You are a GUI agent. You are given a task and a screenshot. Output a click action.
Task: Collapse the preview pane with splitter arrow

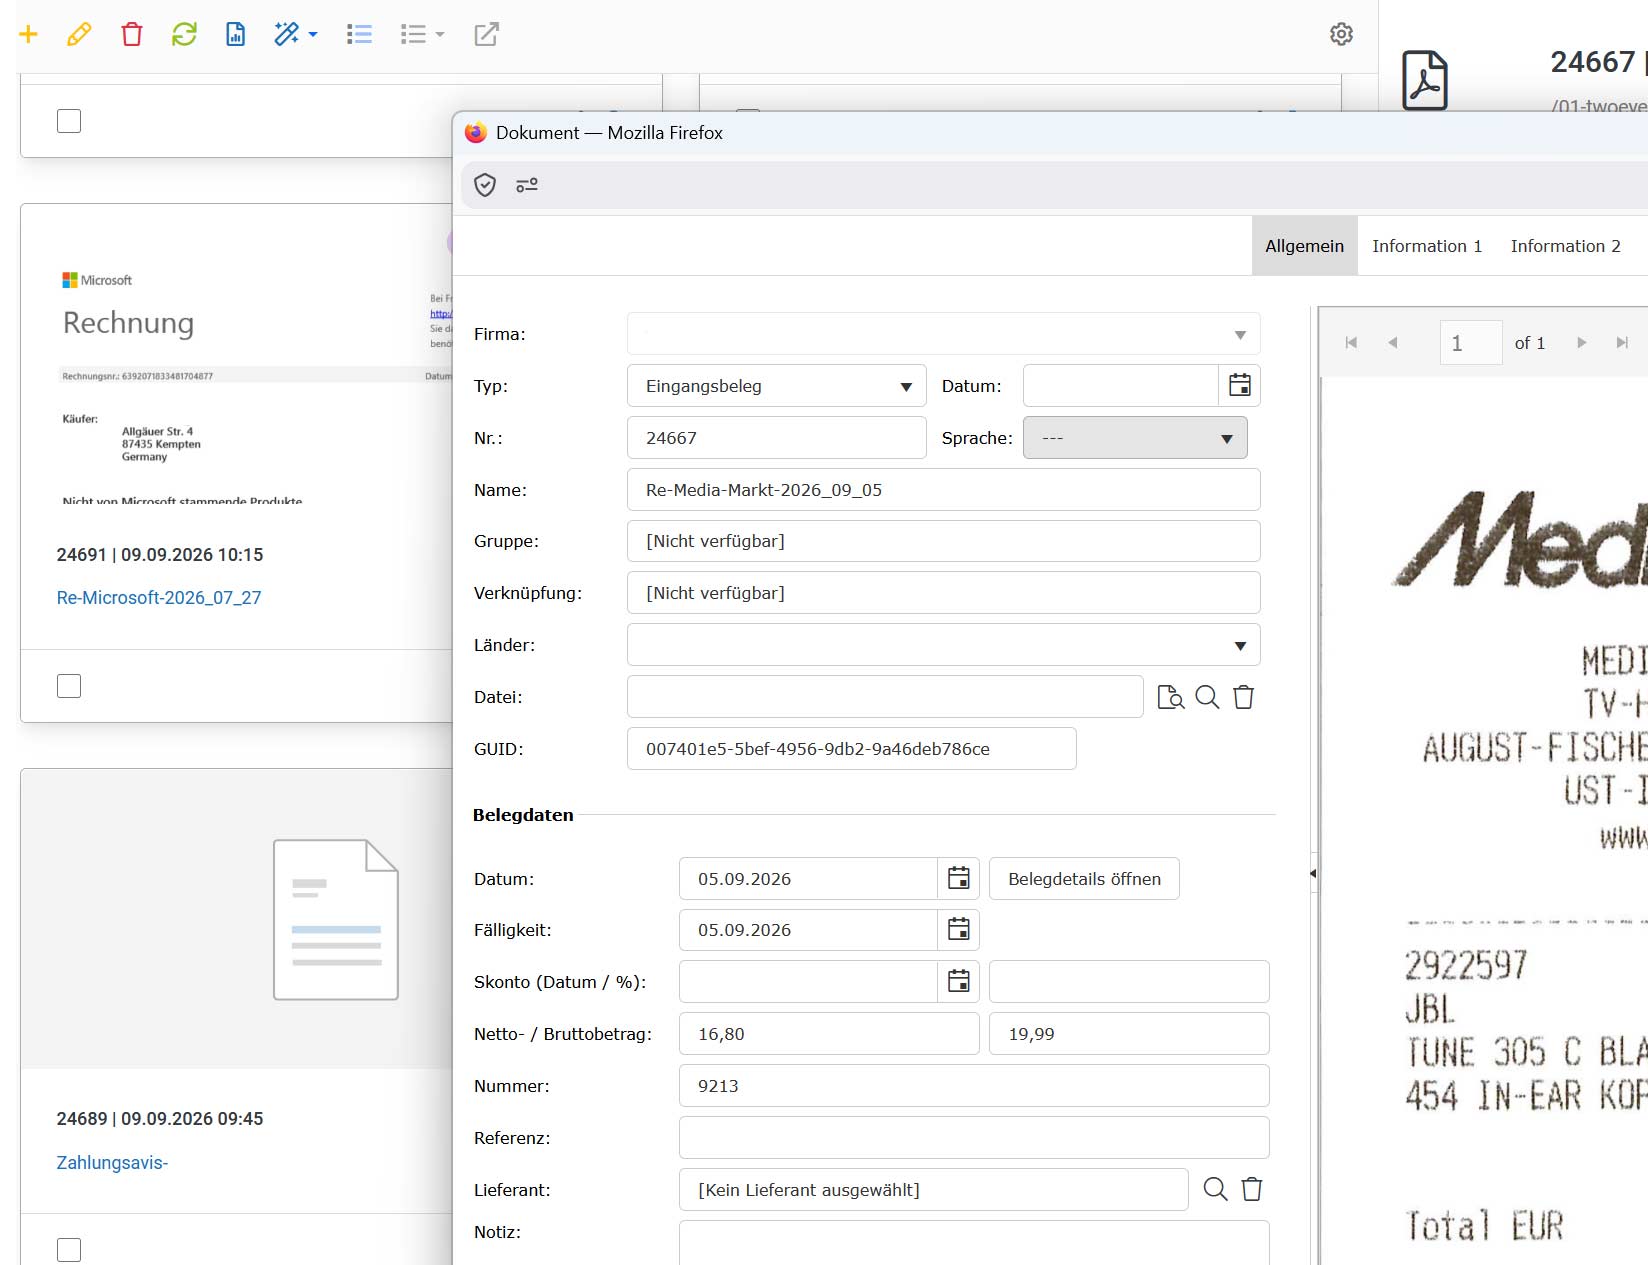click(x=1313, y=873)
